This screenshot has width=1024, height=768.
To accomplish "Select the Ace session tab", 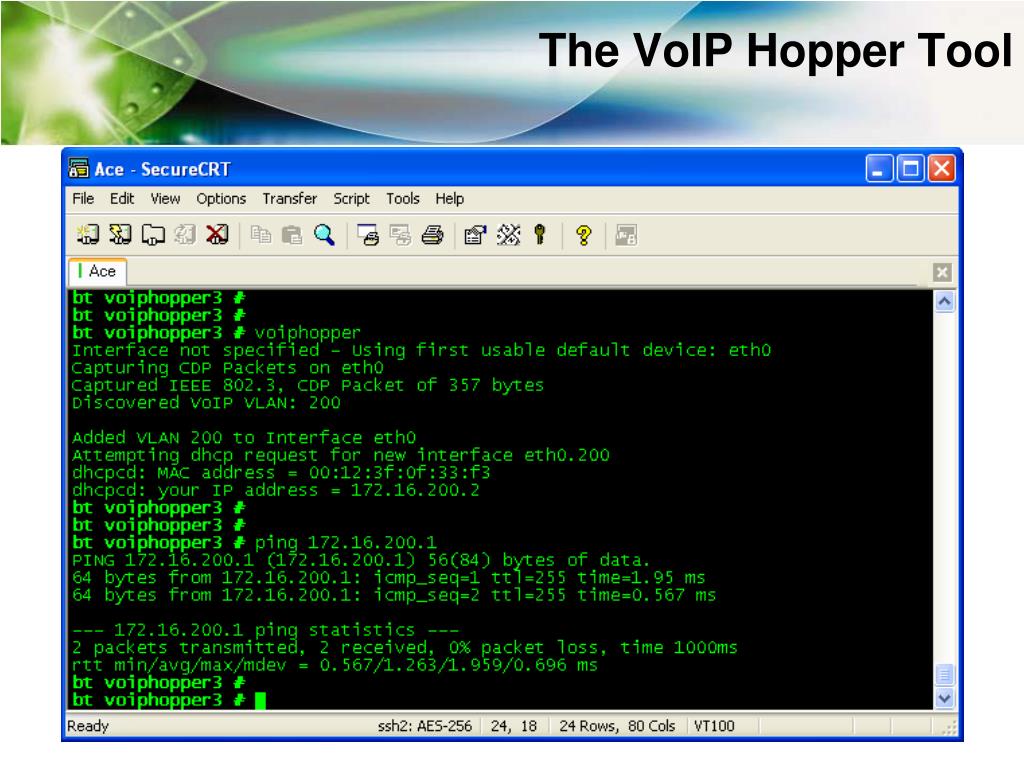I will tap(97, 271).
